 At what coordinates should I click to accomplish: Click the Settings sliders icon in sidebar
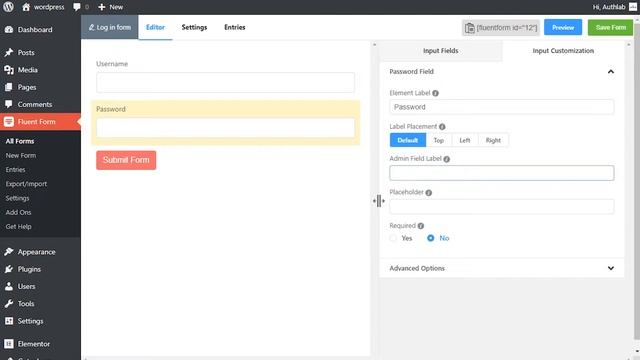point(9,321)
